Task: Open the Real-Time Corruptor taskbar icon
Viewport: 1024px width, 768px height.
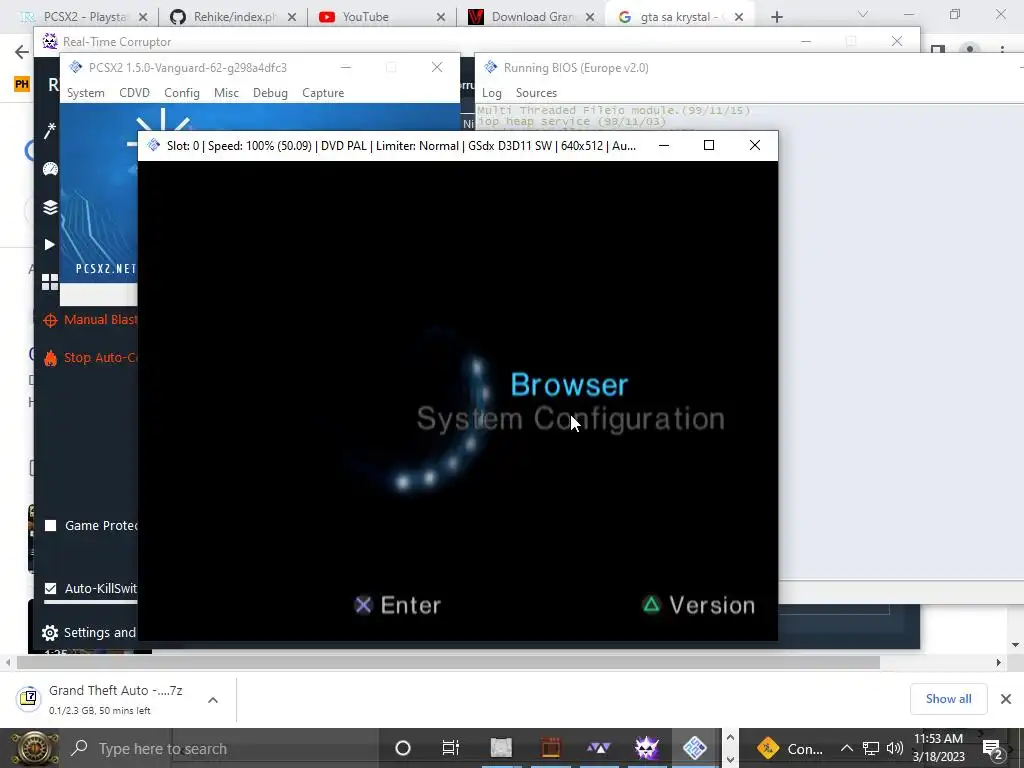Action: click(647, 748)
